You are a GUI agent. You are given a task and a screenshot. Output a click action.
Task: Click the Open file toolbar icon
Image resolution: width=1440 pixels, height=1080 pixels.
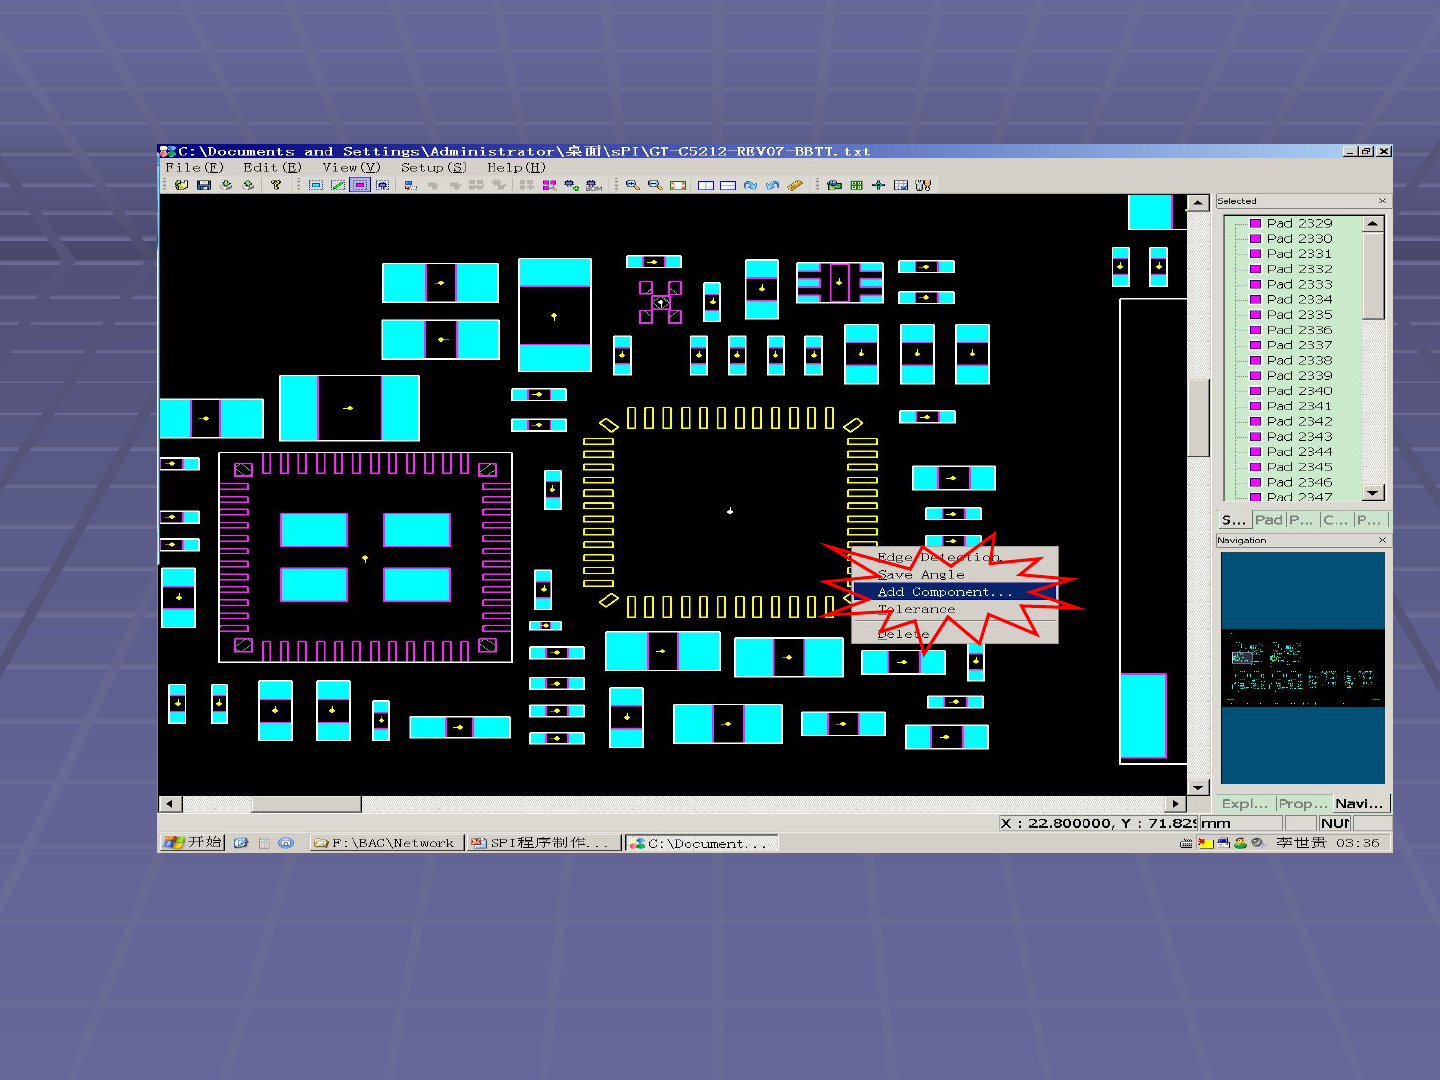coord(181,185)
